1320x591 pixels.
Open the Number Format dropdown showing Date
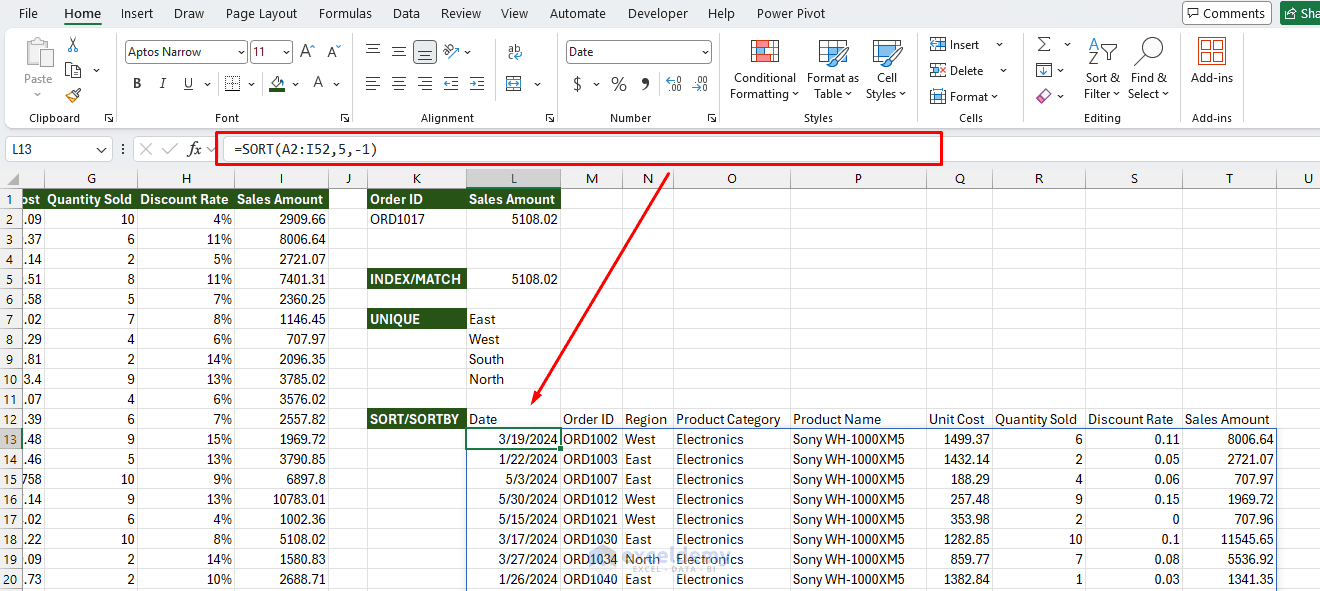[706, 52]
